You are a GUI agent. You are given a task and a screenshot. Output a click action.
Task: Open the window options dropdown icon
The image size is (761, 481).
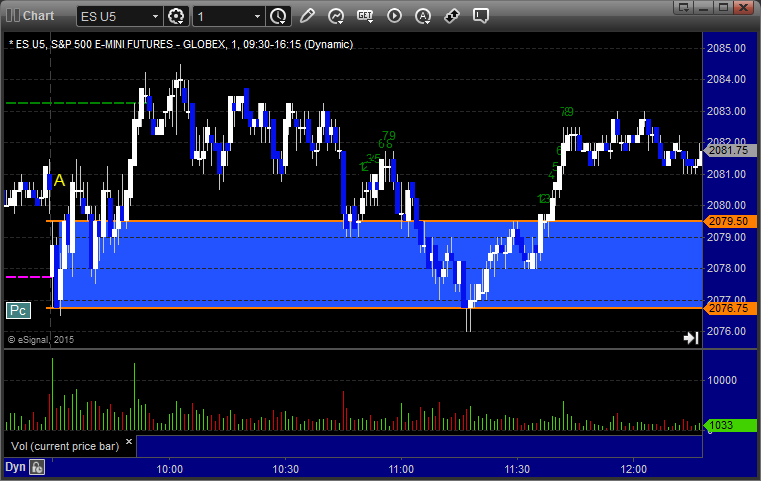pyautogui.click(x=684, y=7)
